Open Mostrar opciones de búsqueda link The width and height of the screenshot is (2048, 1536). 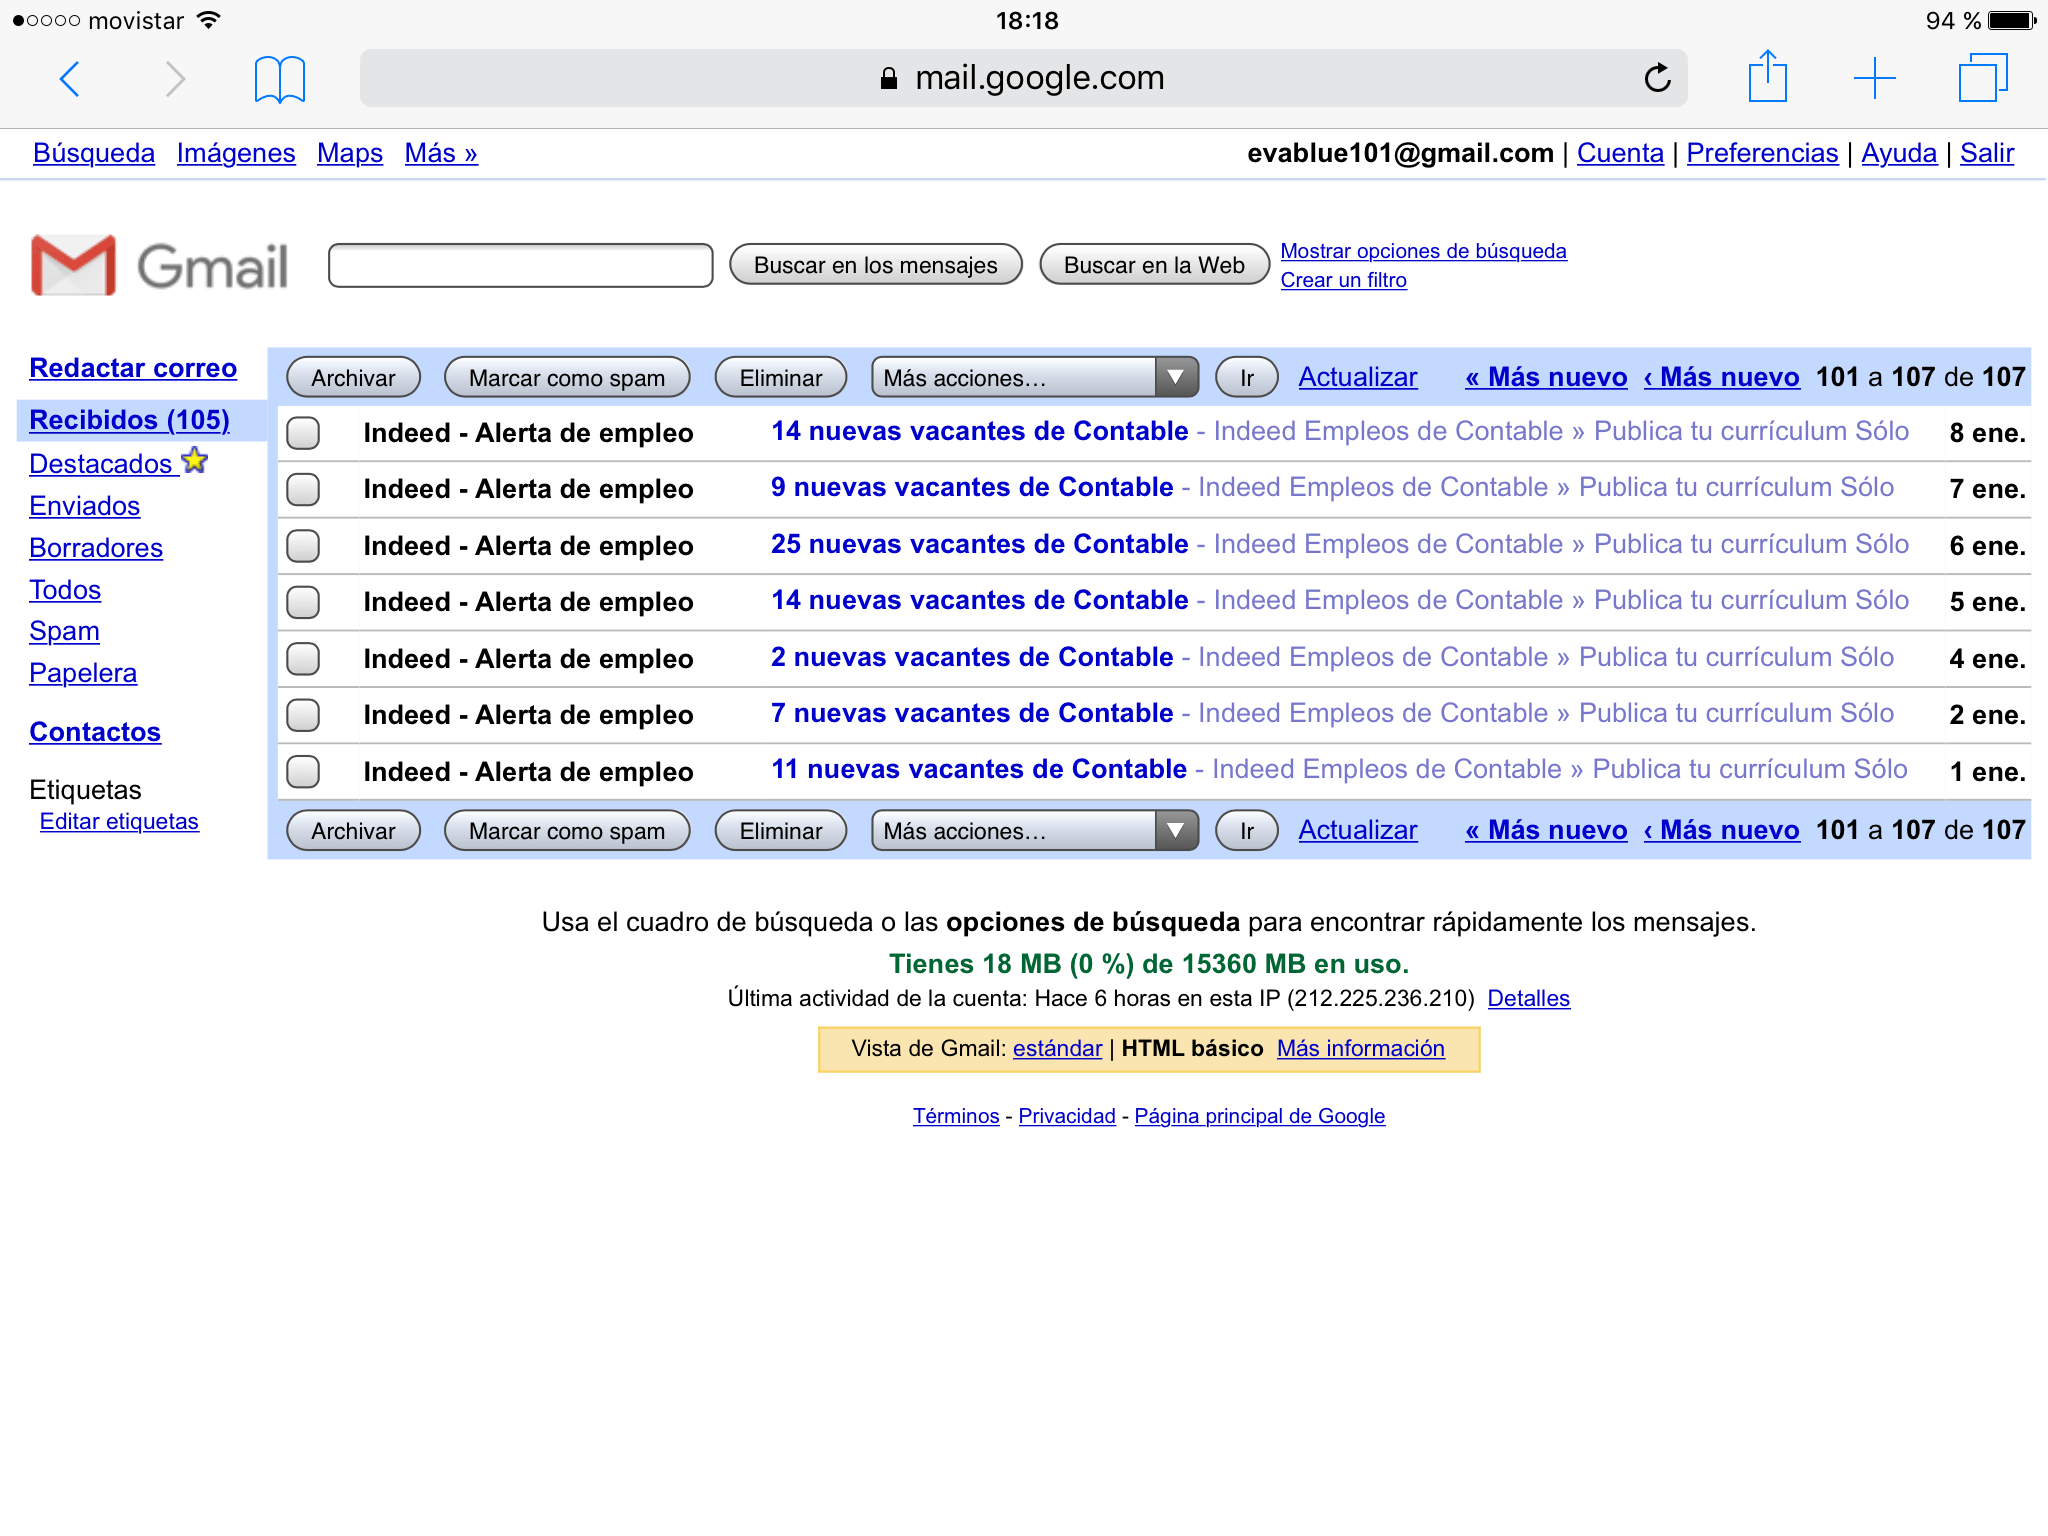click(1423, 251)
